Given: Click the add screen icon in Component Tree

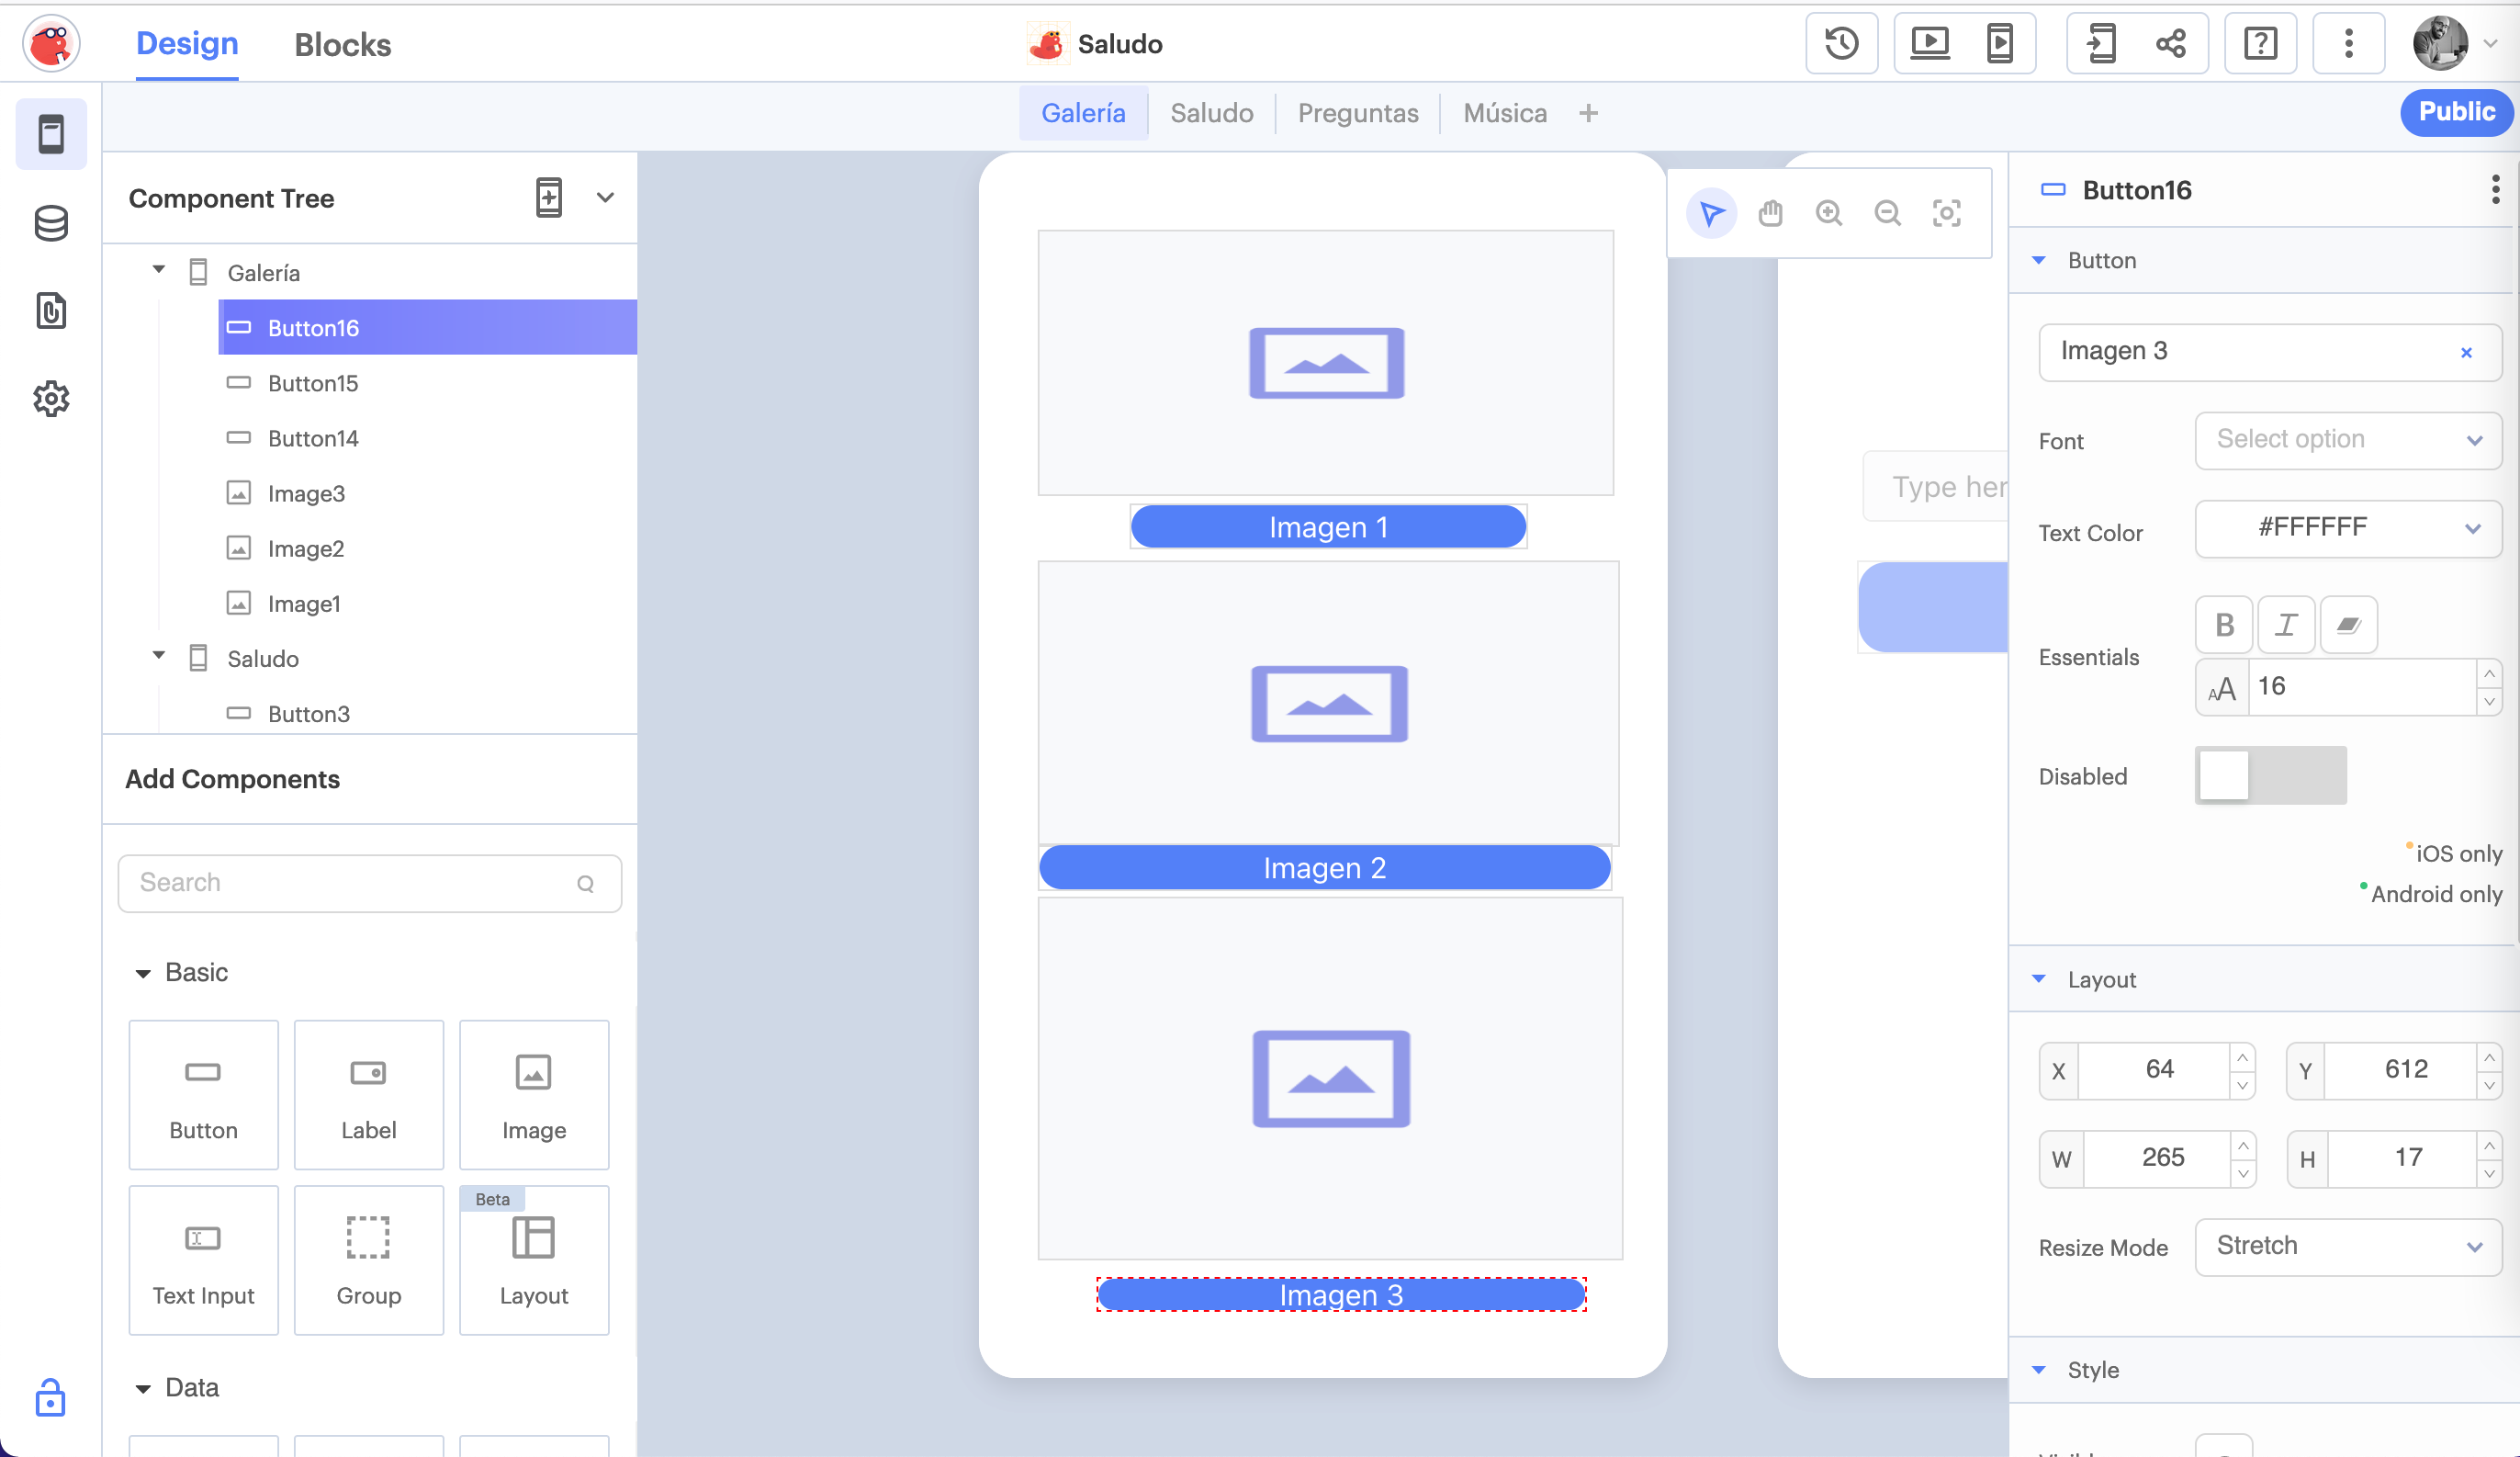Looking at the screenshot, I should (549, 197).
